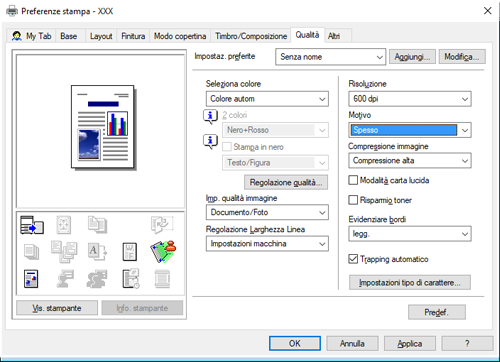Click the greyed banner paper roll icon

[x=163, y=279]
